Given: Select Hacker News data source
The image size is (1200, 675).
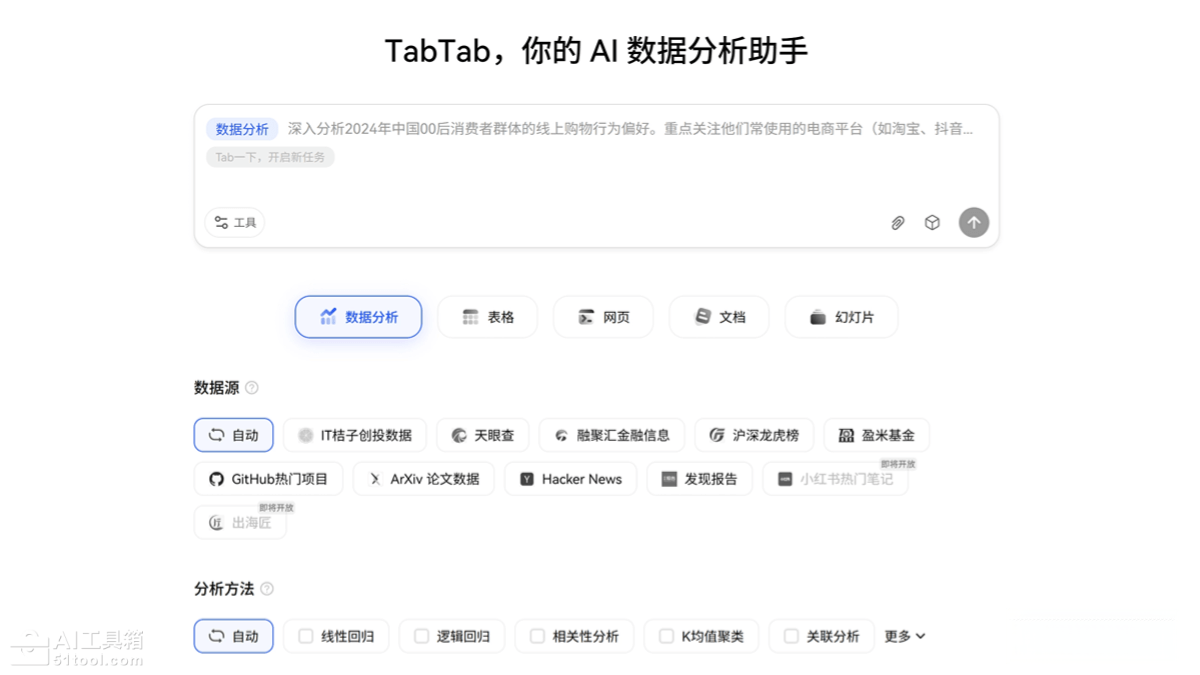Looking at the screenshot, I should (570, 479).
